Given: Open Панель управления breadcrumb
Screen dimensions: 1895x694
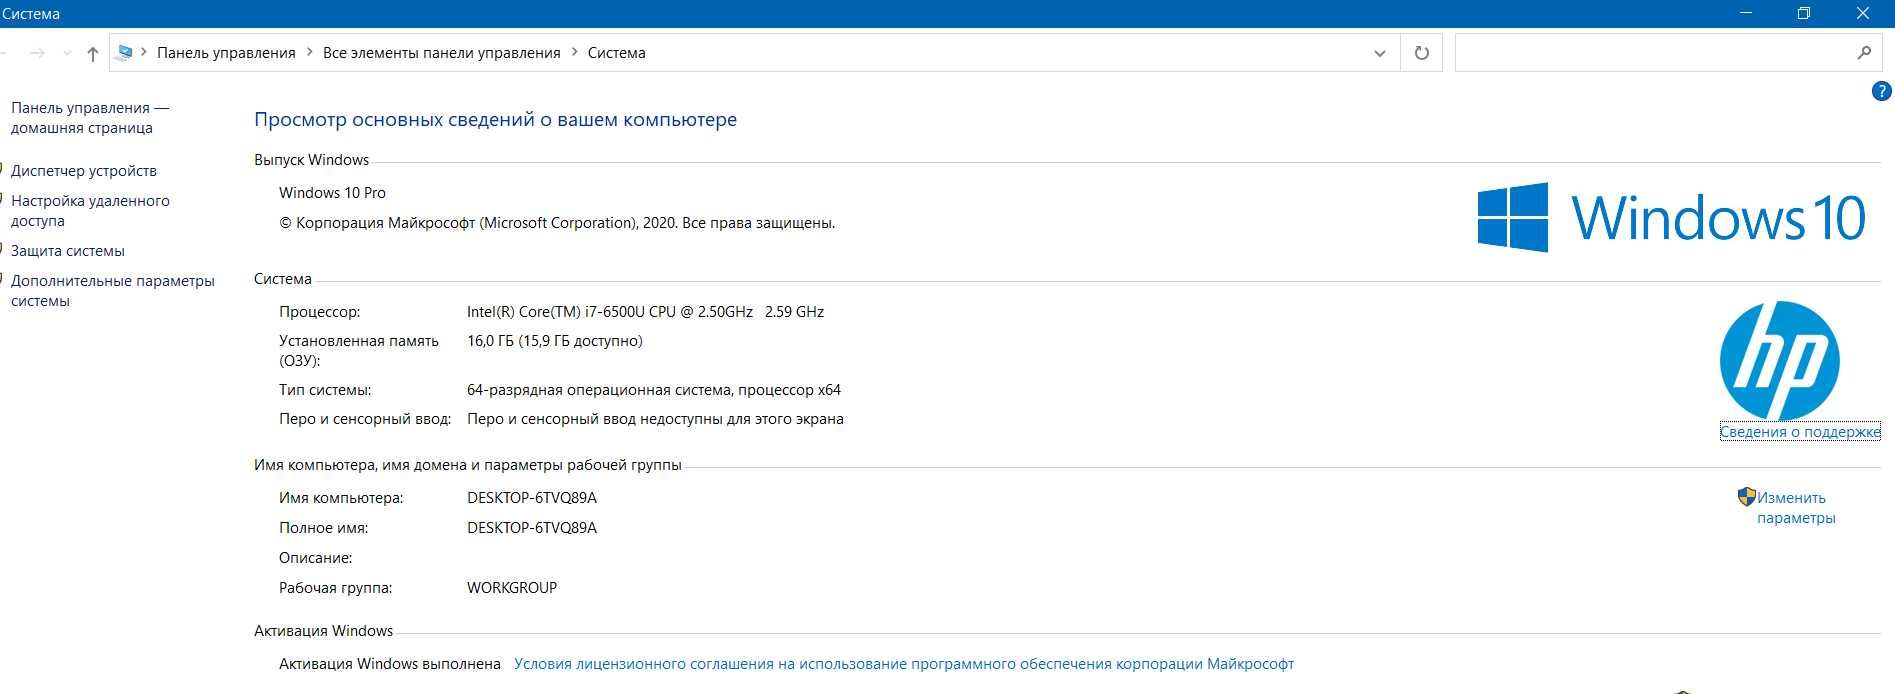Looking at the screenshot, I should pyautogui.click(x=226, y=53).
